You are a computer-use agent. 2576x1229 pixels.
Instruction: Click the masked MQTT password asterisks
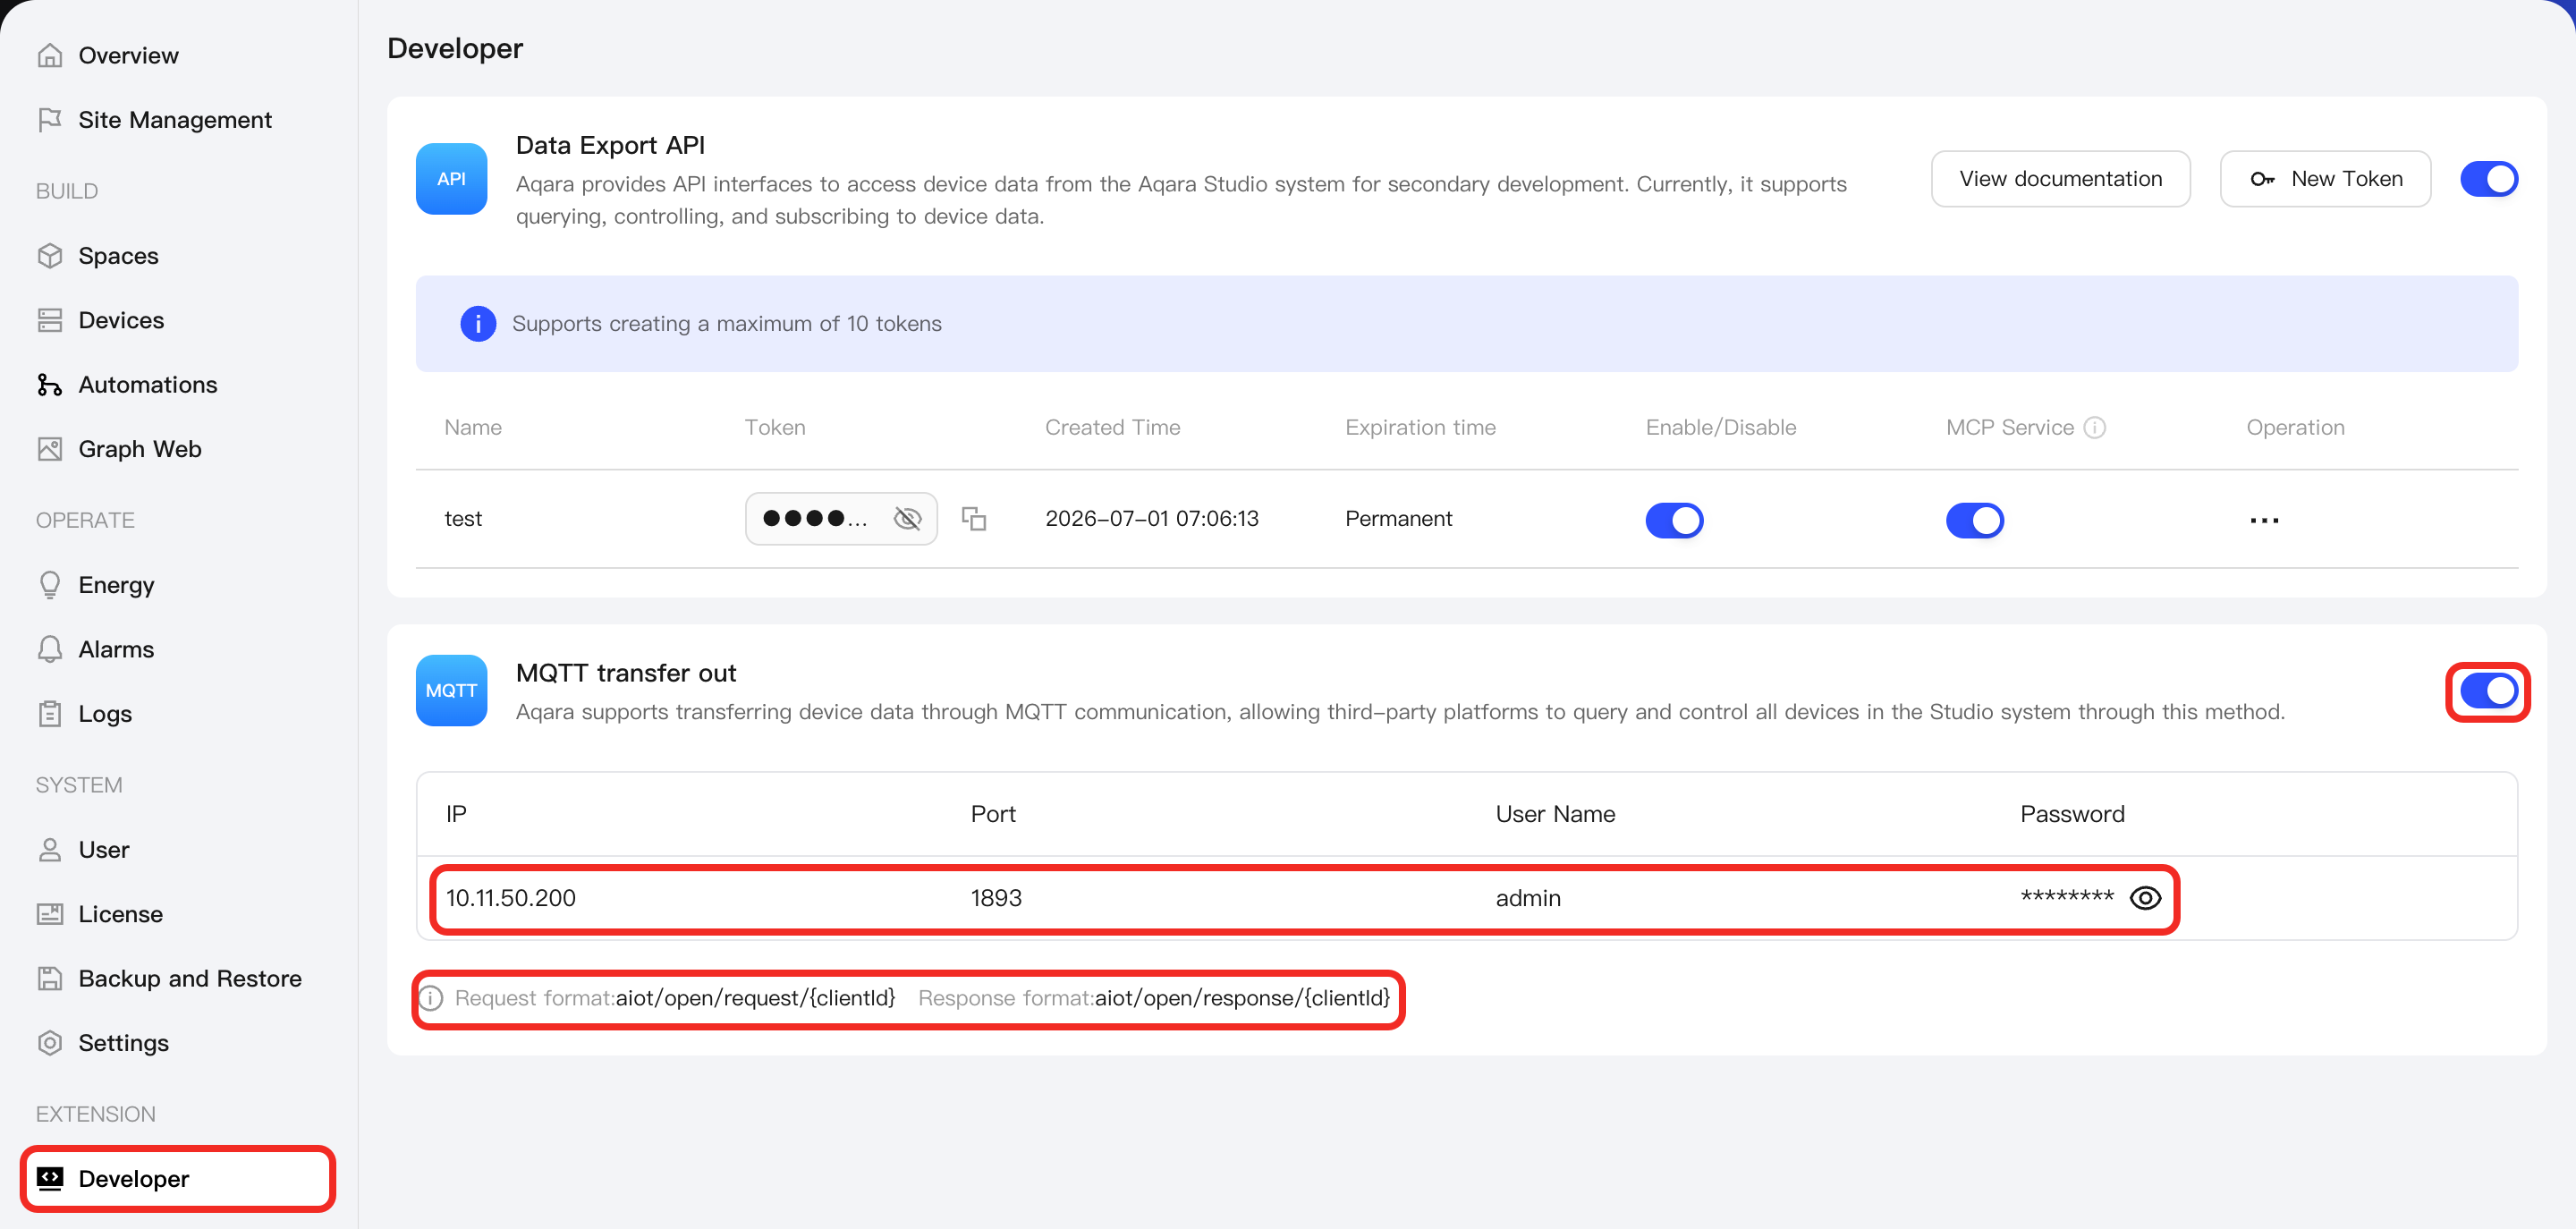point(2067,897)
